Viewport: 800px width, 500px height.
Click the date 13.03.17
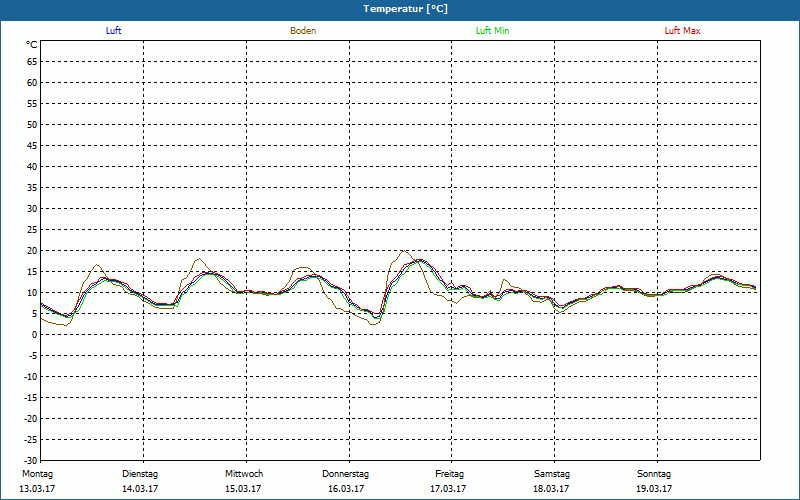tap(37, 489)
